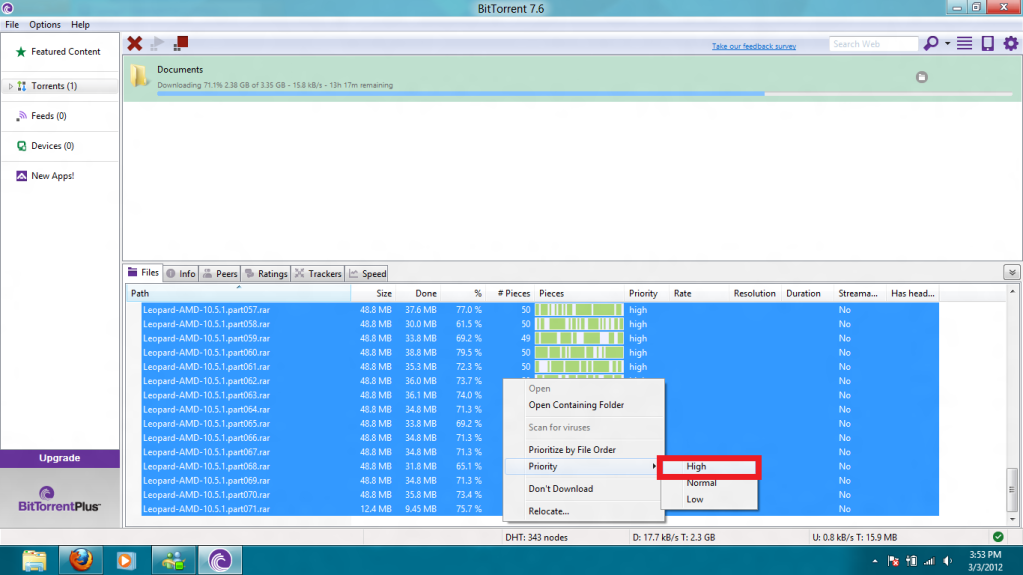
Task: Switch to the Speed tab
Action: [x=368, y=273]
